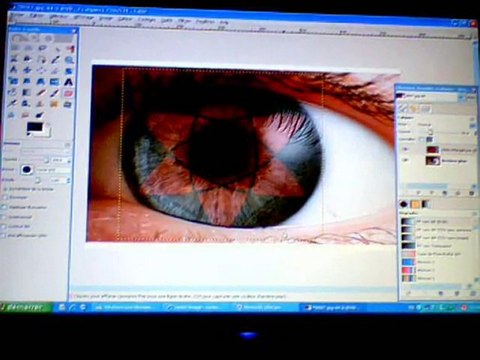Select the Airbrush tool

(x=13, y=103)
